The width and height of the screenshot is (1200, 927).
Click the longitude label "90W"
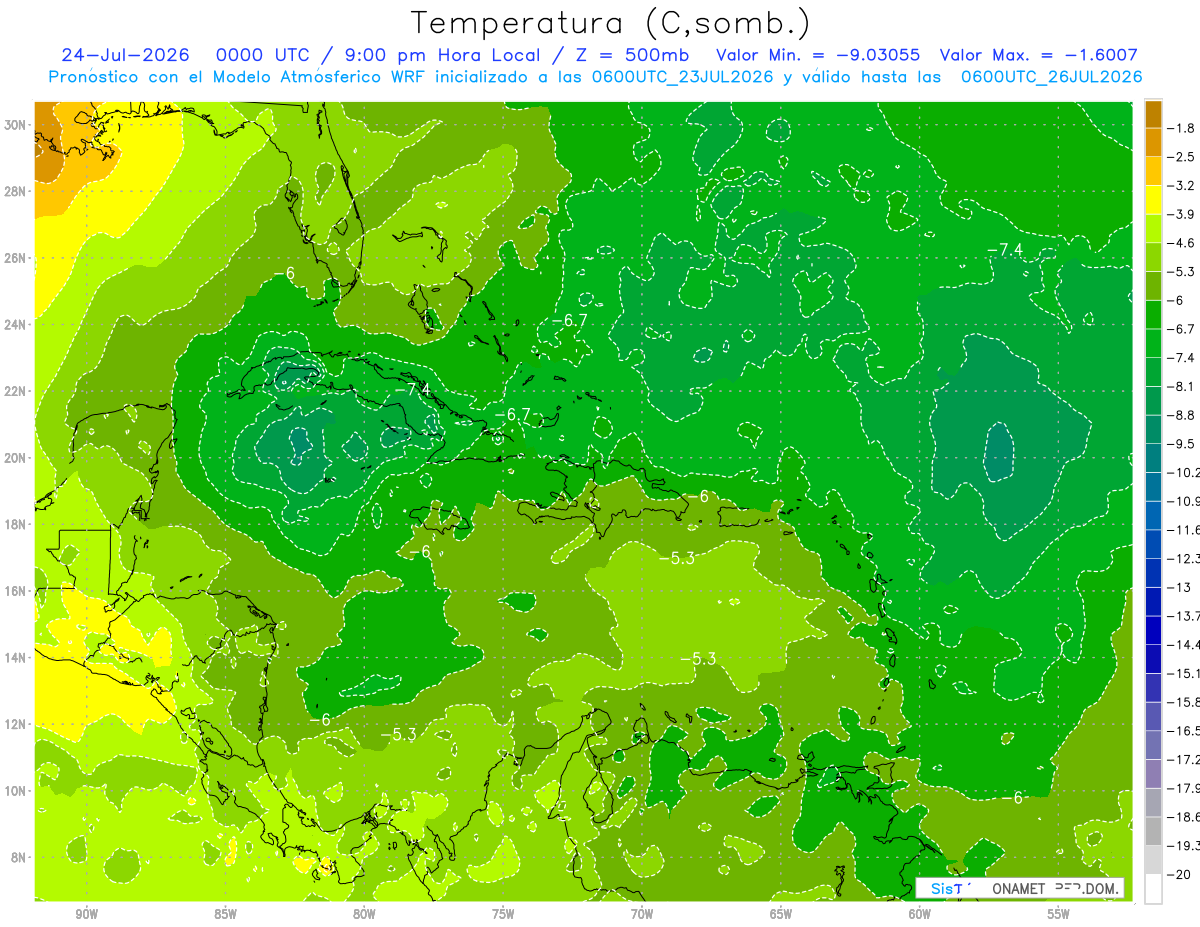click(x=86, y=914)
